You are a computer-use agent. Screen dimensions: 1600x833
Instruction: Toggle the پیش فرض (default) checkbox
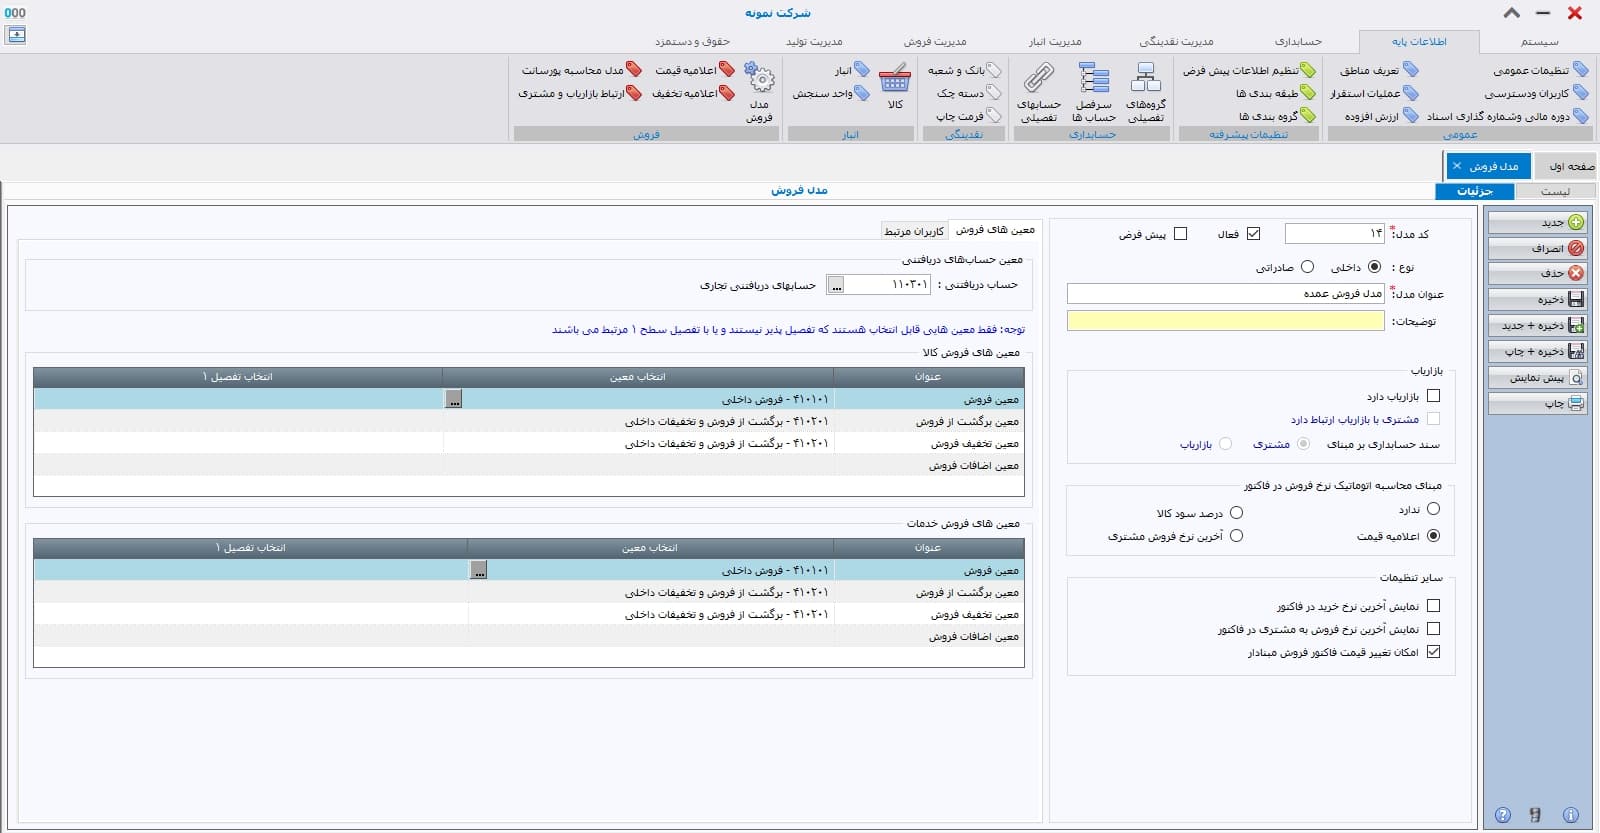(x=1180, y=234)
